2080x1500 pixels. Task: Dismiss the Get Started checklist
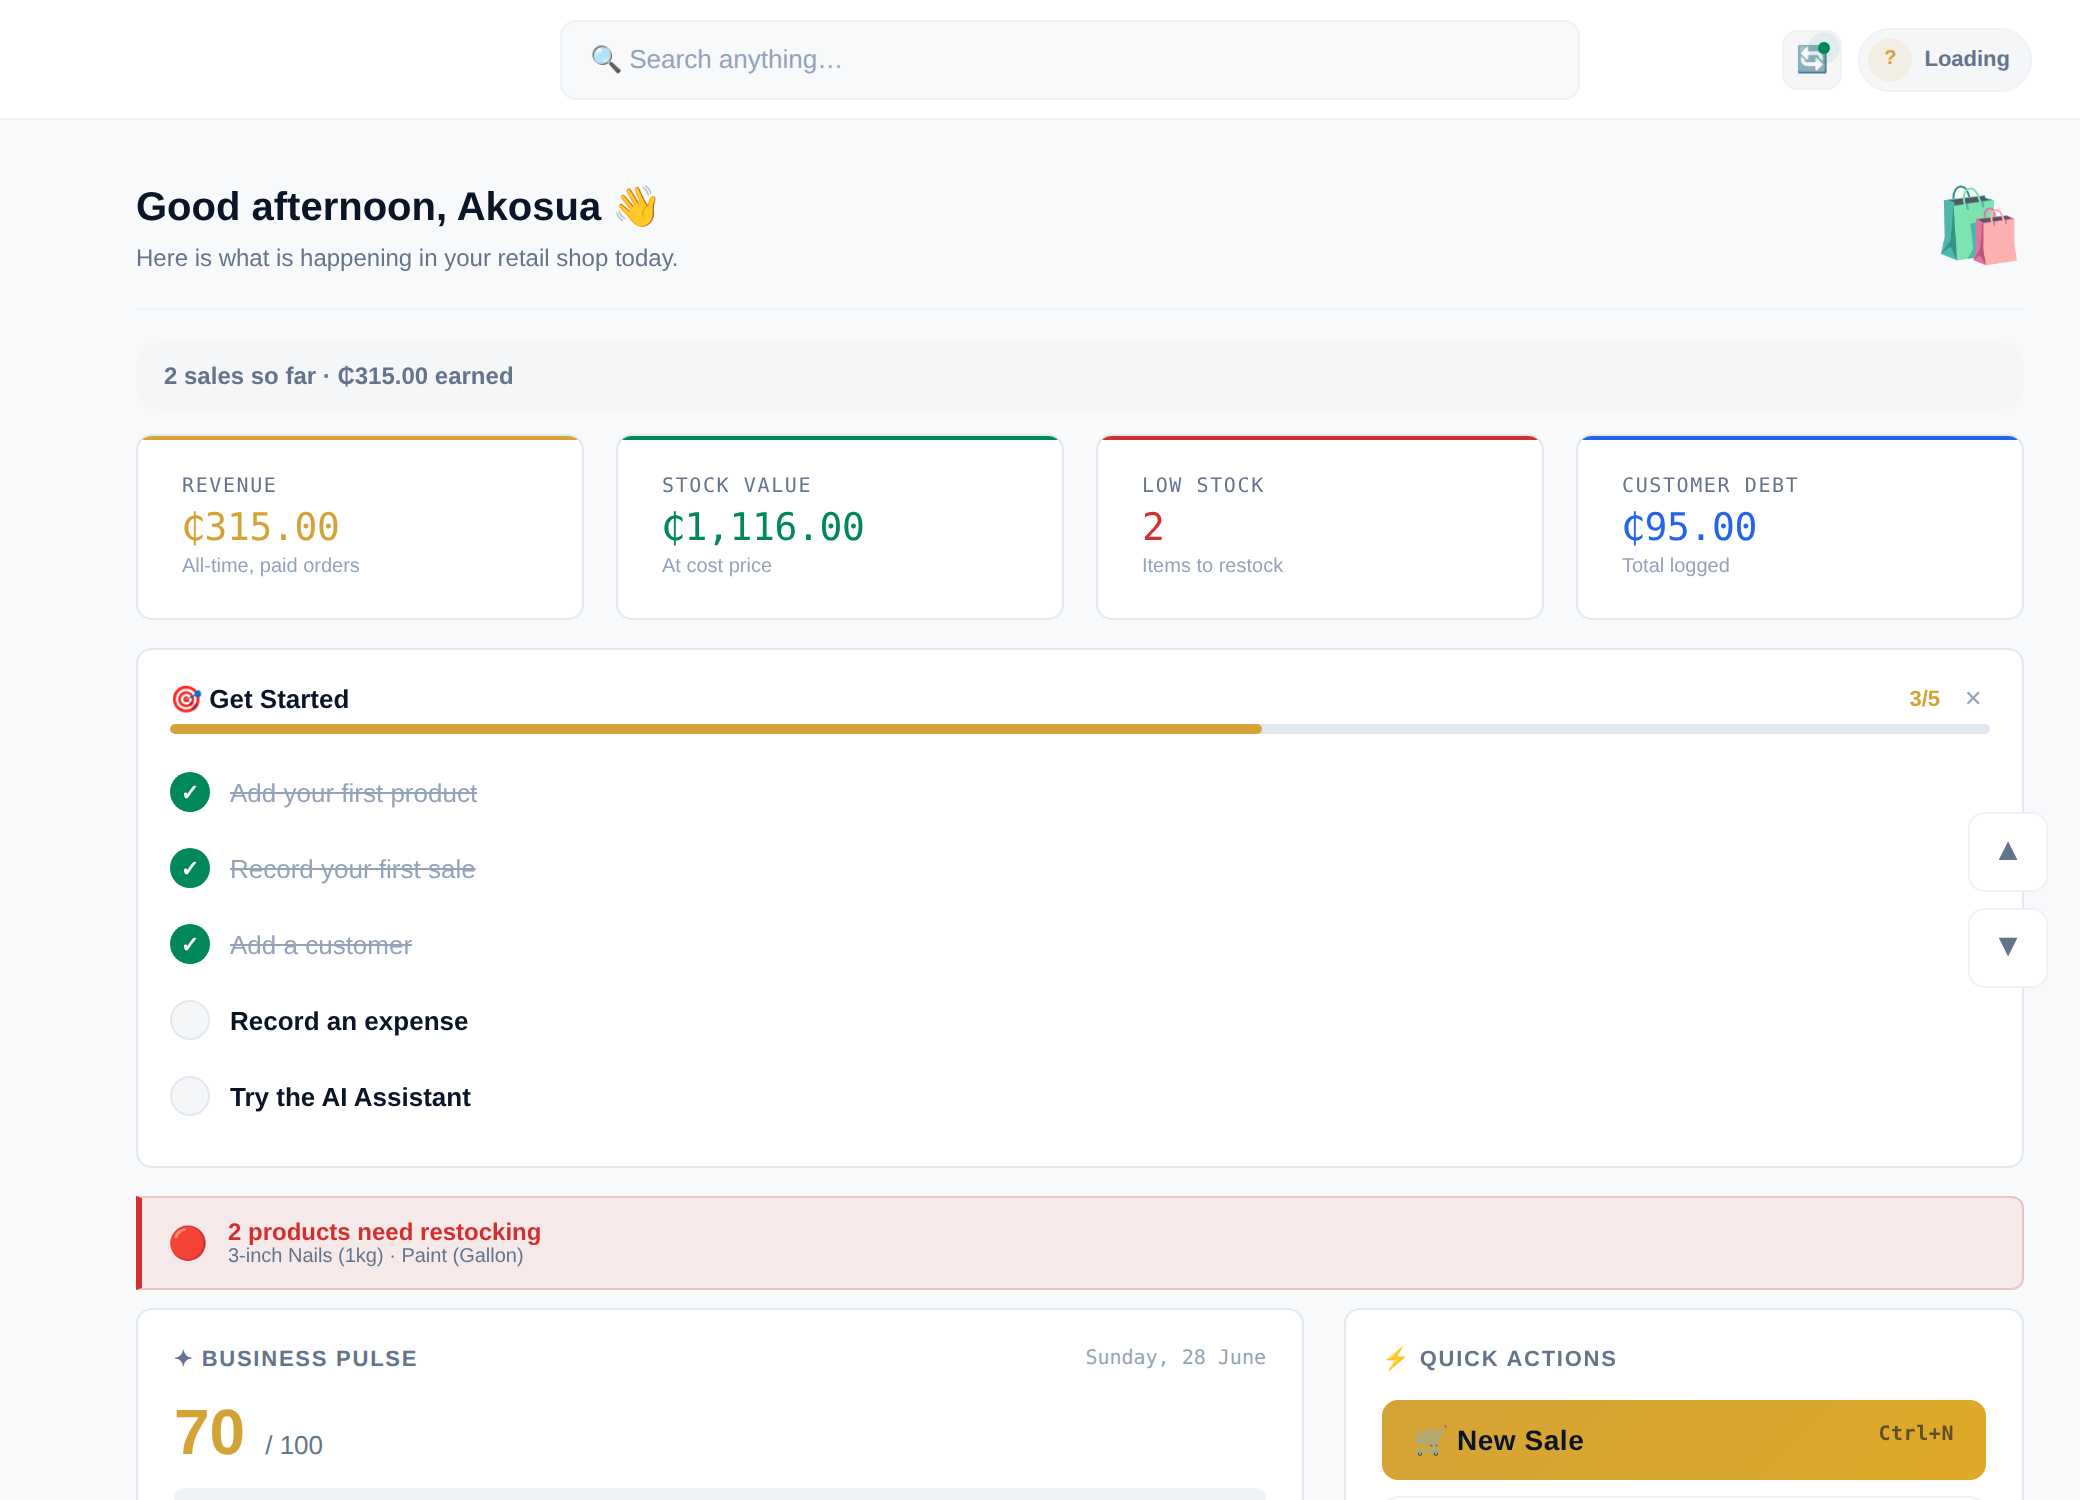pos(1973,698)
